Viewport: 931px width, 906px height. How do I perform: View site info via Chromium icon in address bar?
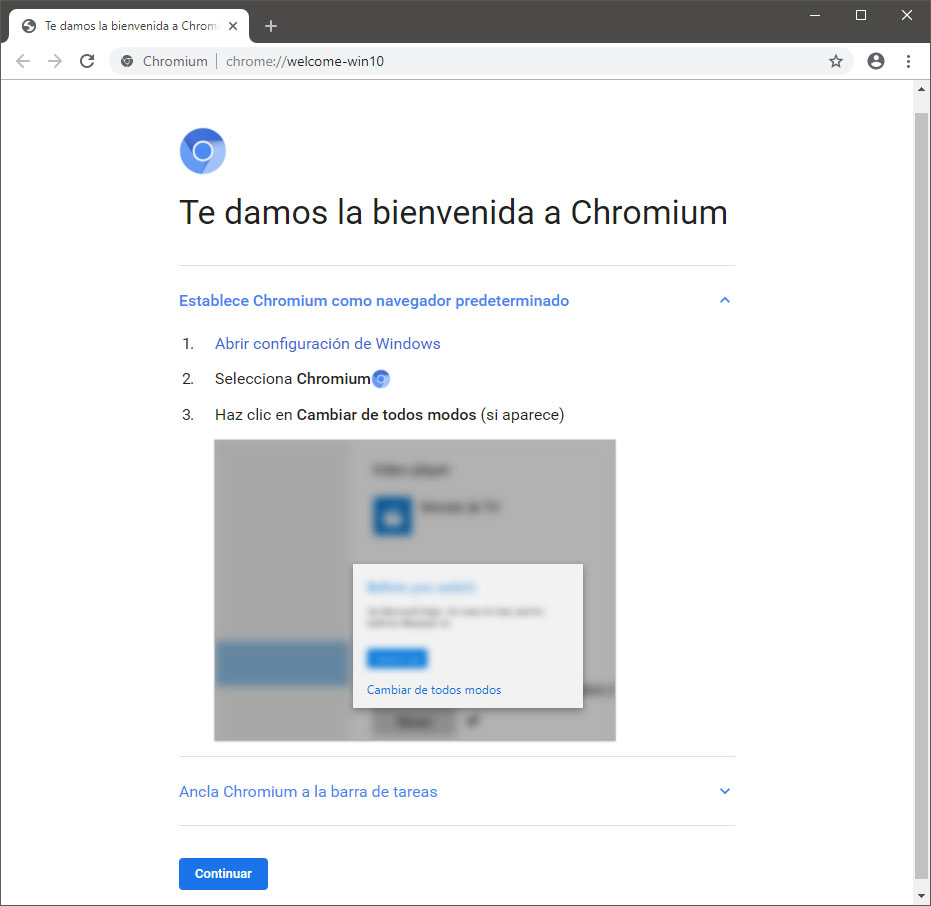127,61
